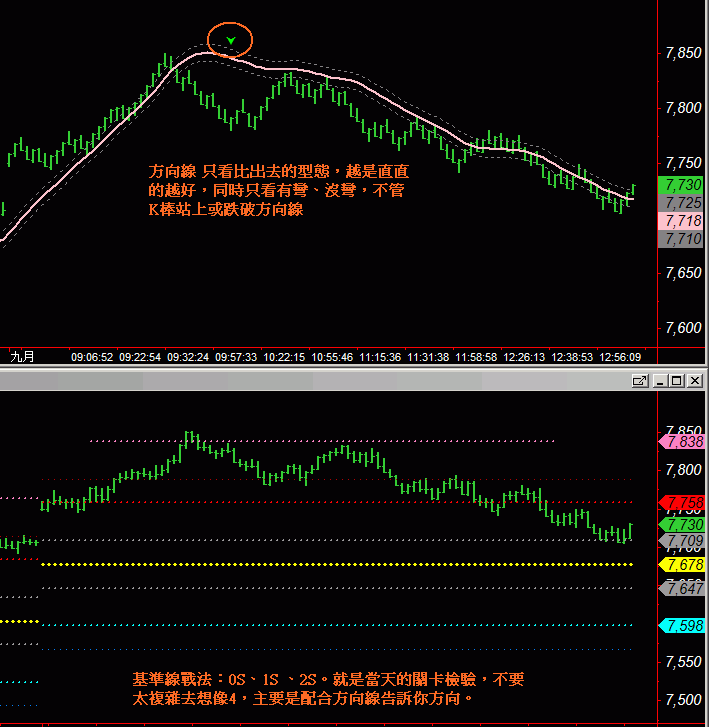Click the 7,850 price label on upper chart axis
The image size is (709, 727).
point(683,53)
